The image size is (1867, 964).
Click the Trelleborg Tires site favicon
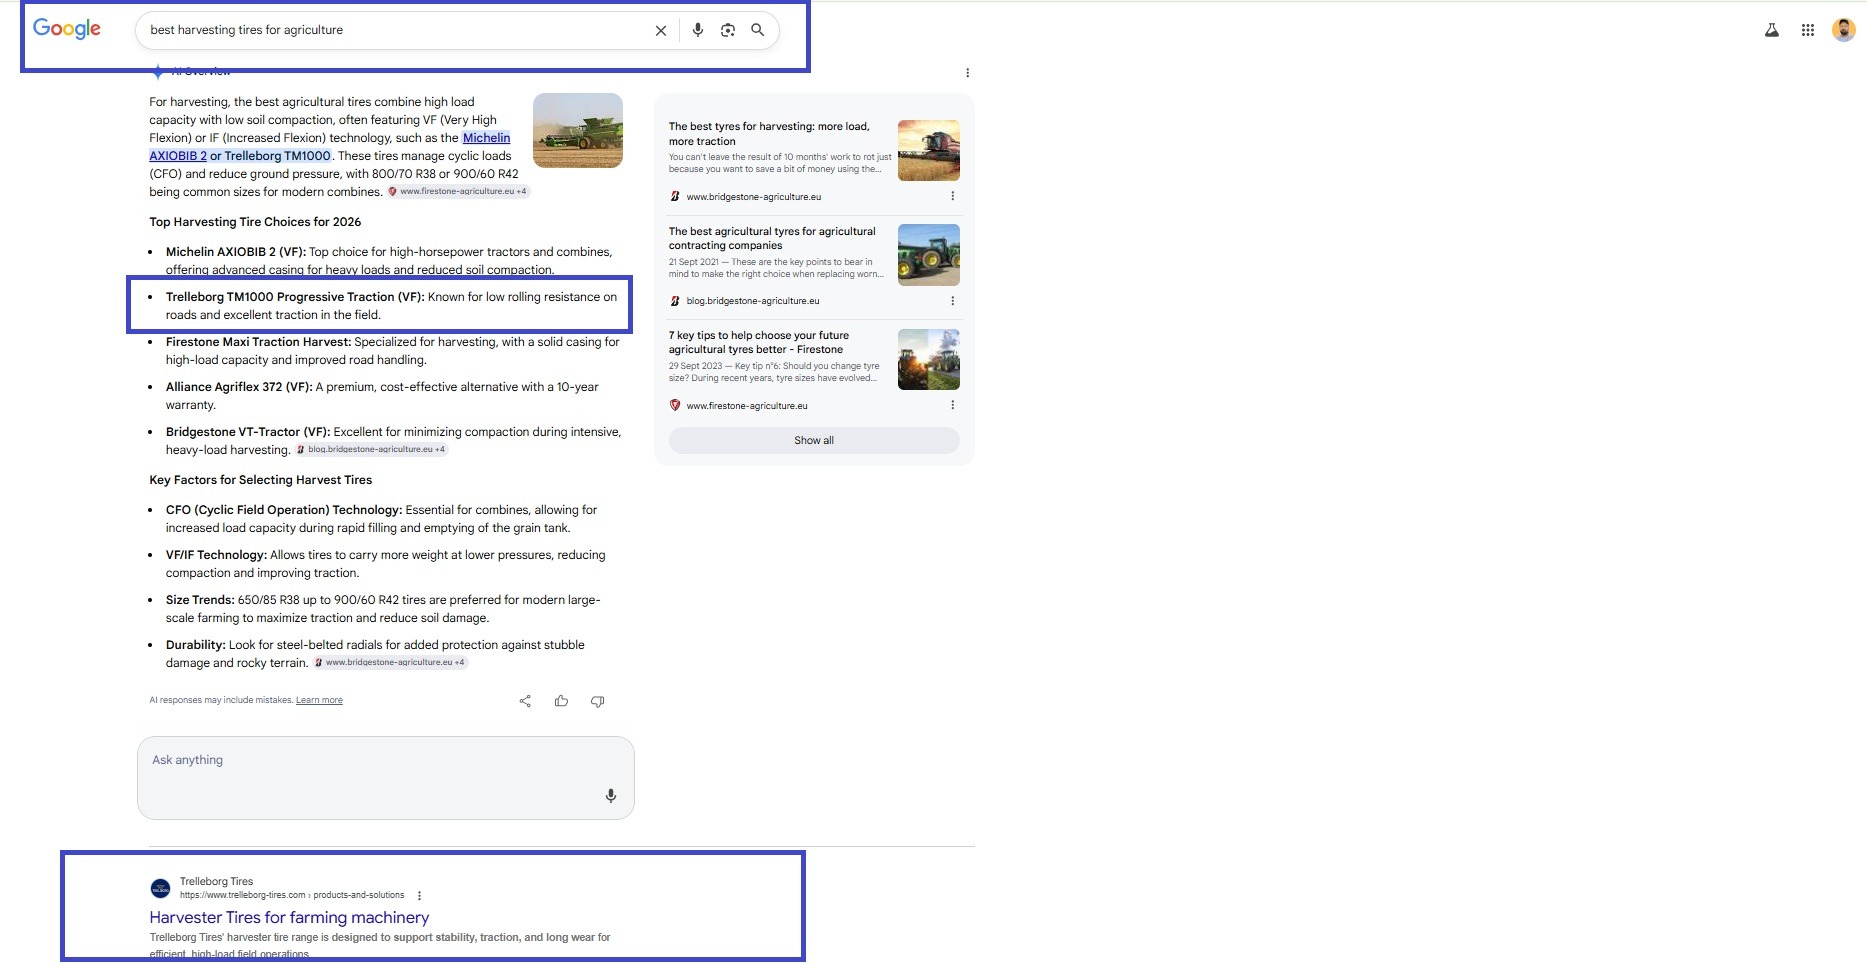[160, 888]
